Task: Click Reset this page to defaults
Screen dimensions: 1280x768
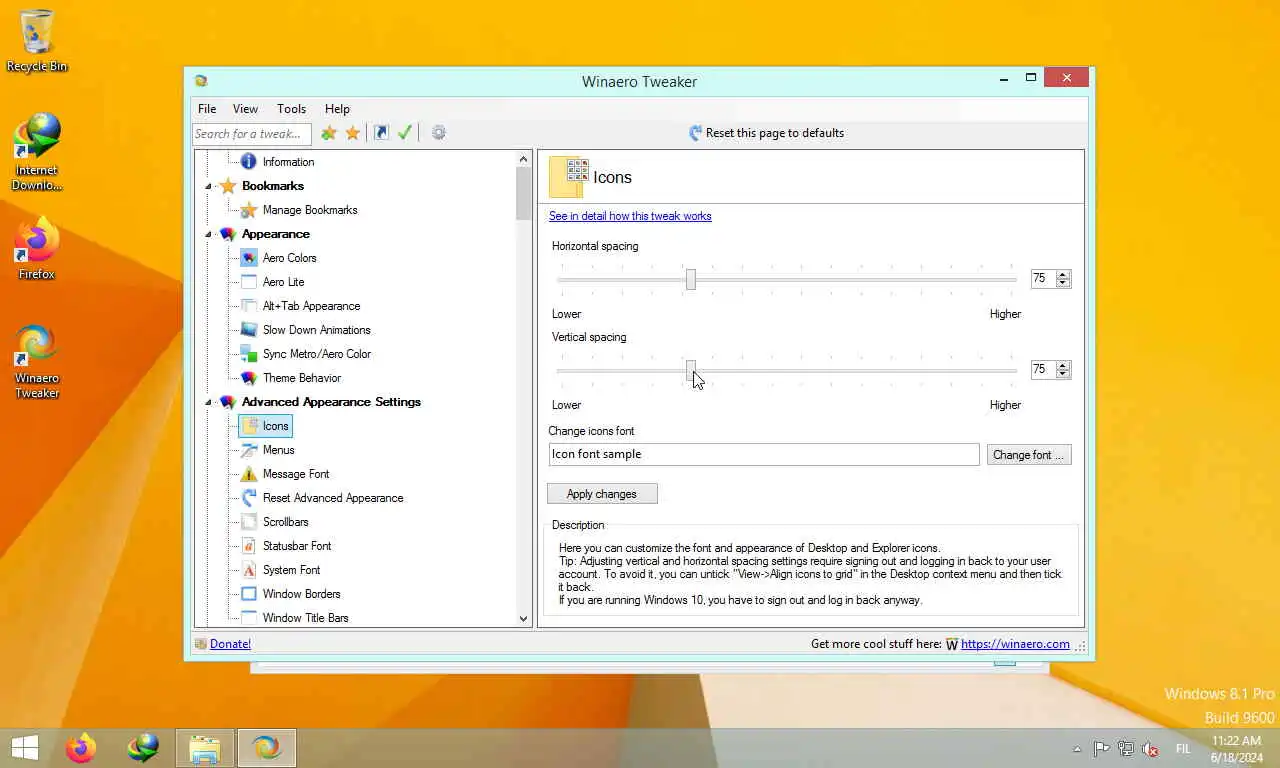Action: (x=766, y=133)
